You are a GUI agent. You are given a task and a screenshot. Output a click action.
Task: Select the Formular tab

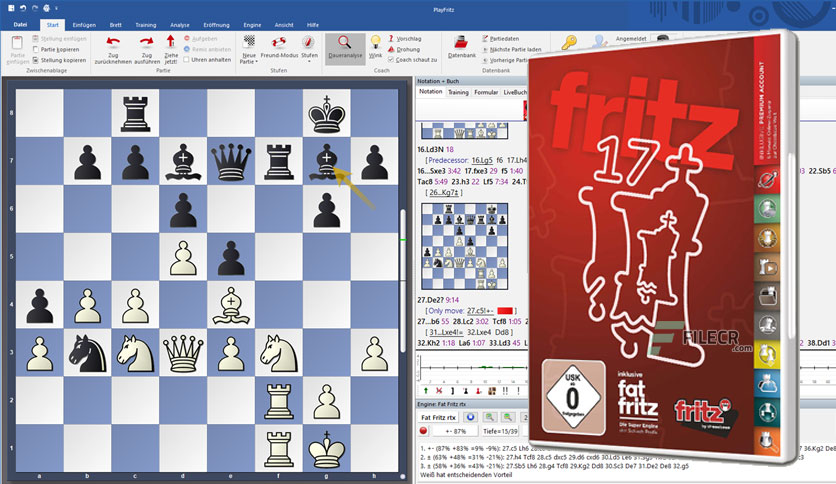click(486, 92)
